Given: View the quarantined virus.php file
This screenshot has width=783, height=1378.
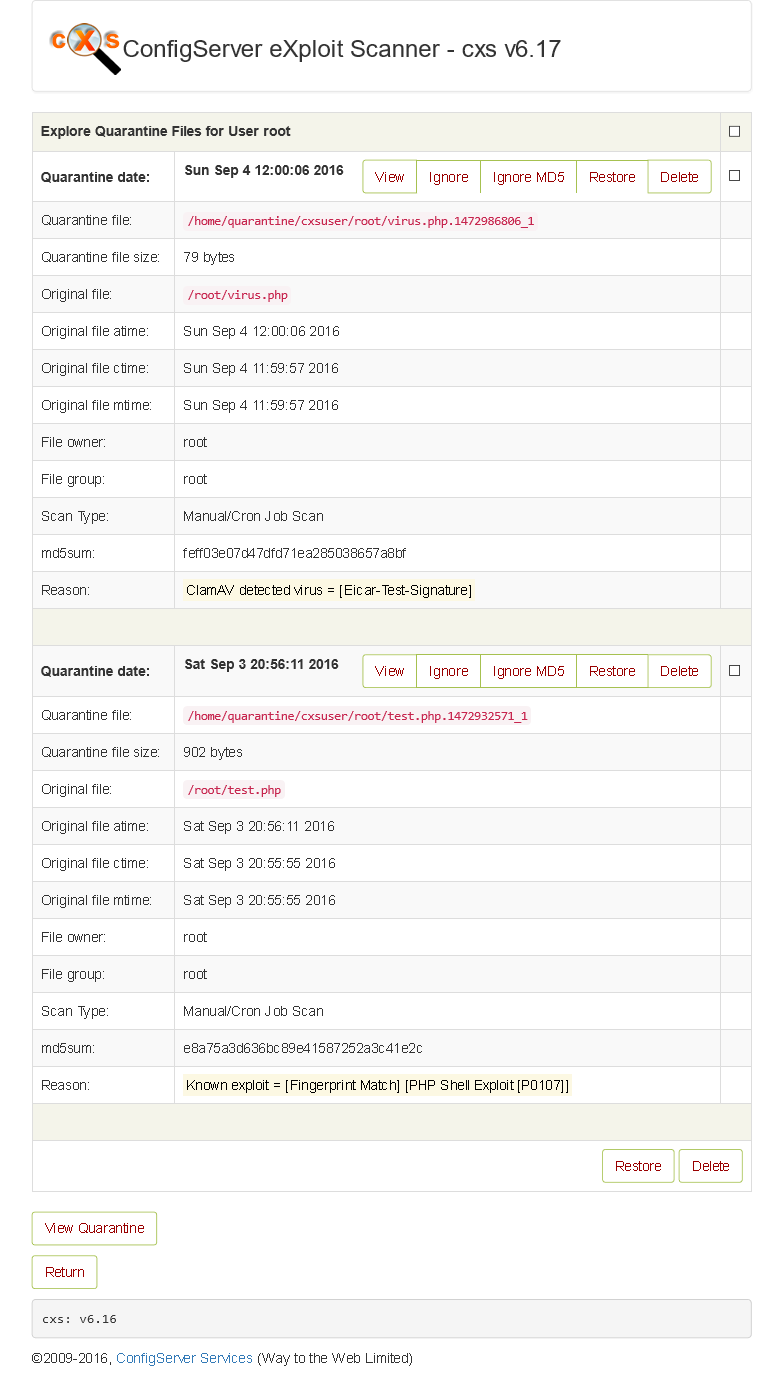Looking at the screenshot, I should [x=389, y=177].
